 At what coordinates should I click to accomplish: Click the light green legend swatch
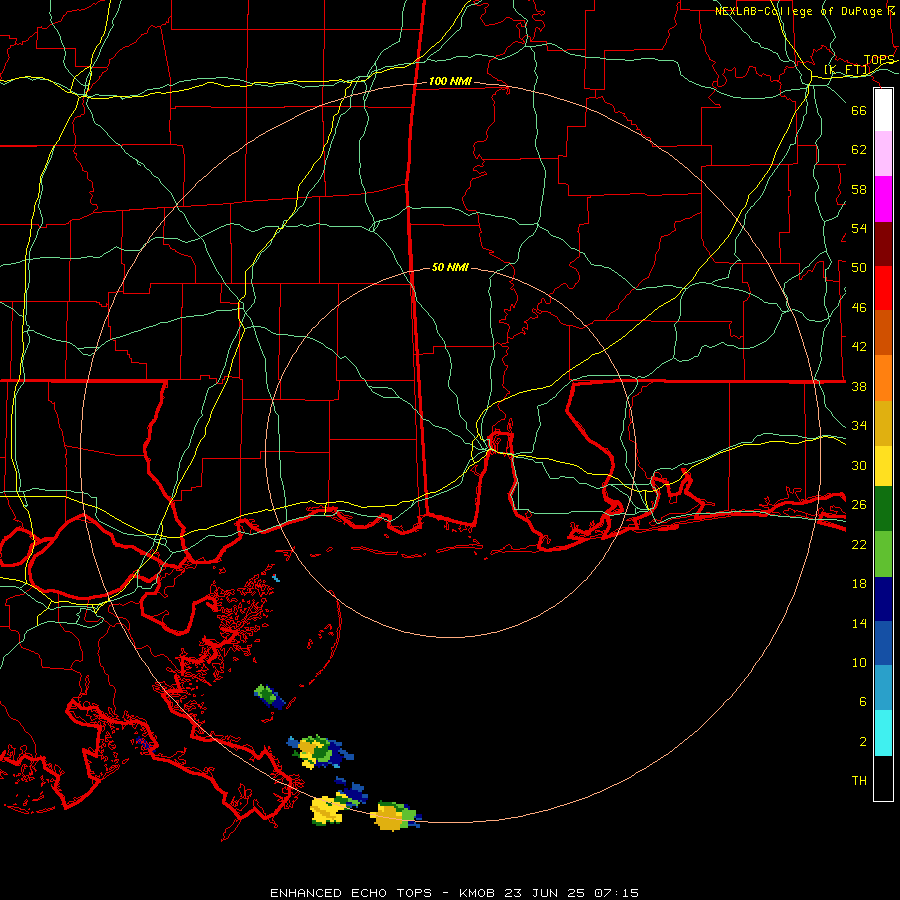883,554
